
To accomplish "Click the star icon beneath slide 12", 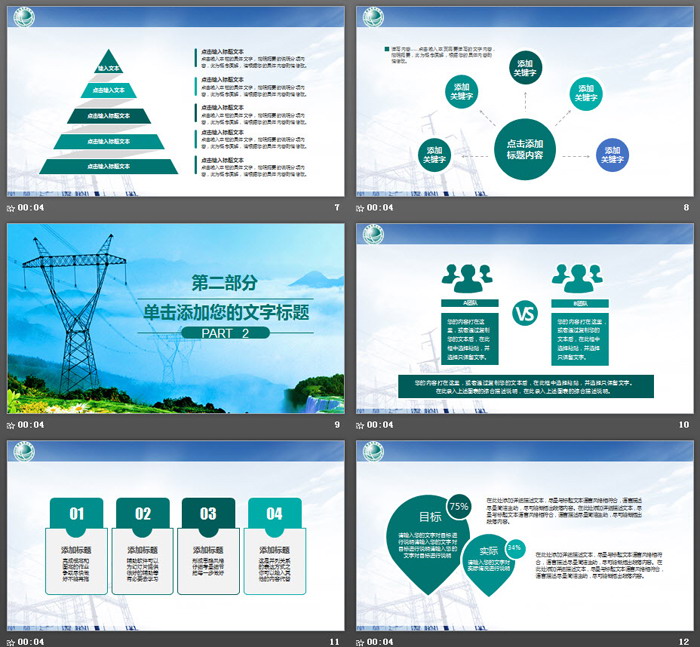I will (x=361, y=641).
